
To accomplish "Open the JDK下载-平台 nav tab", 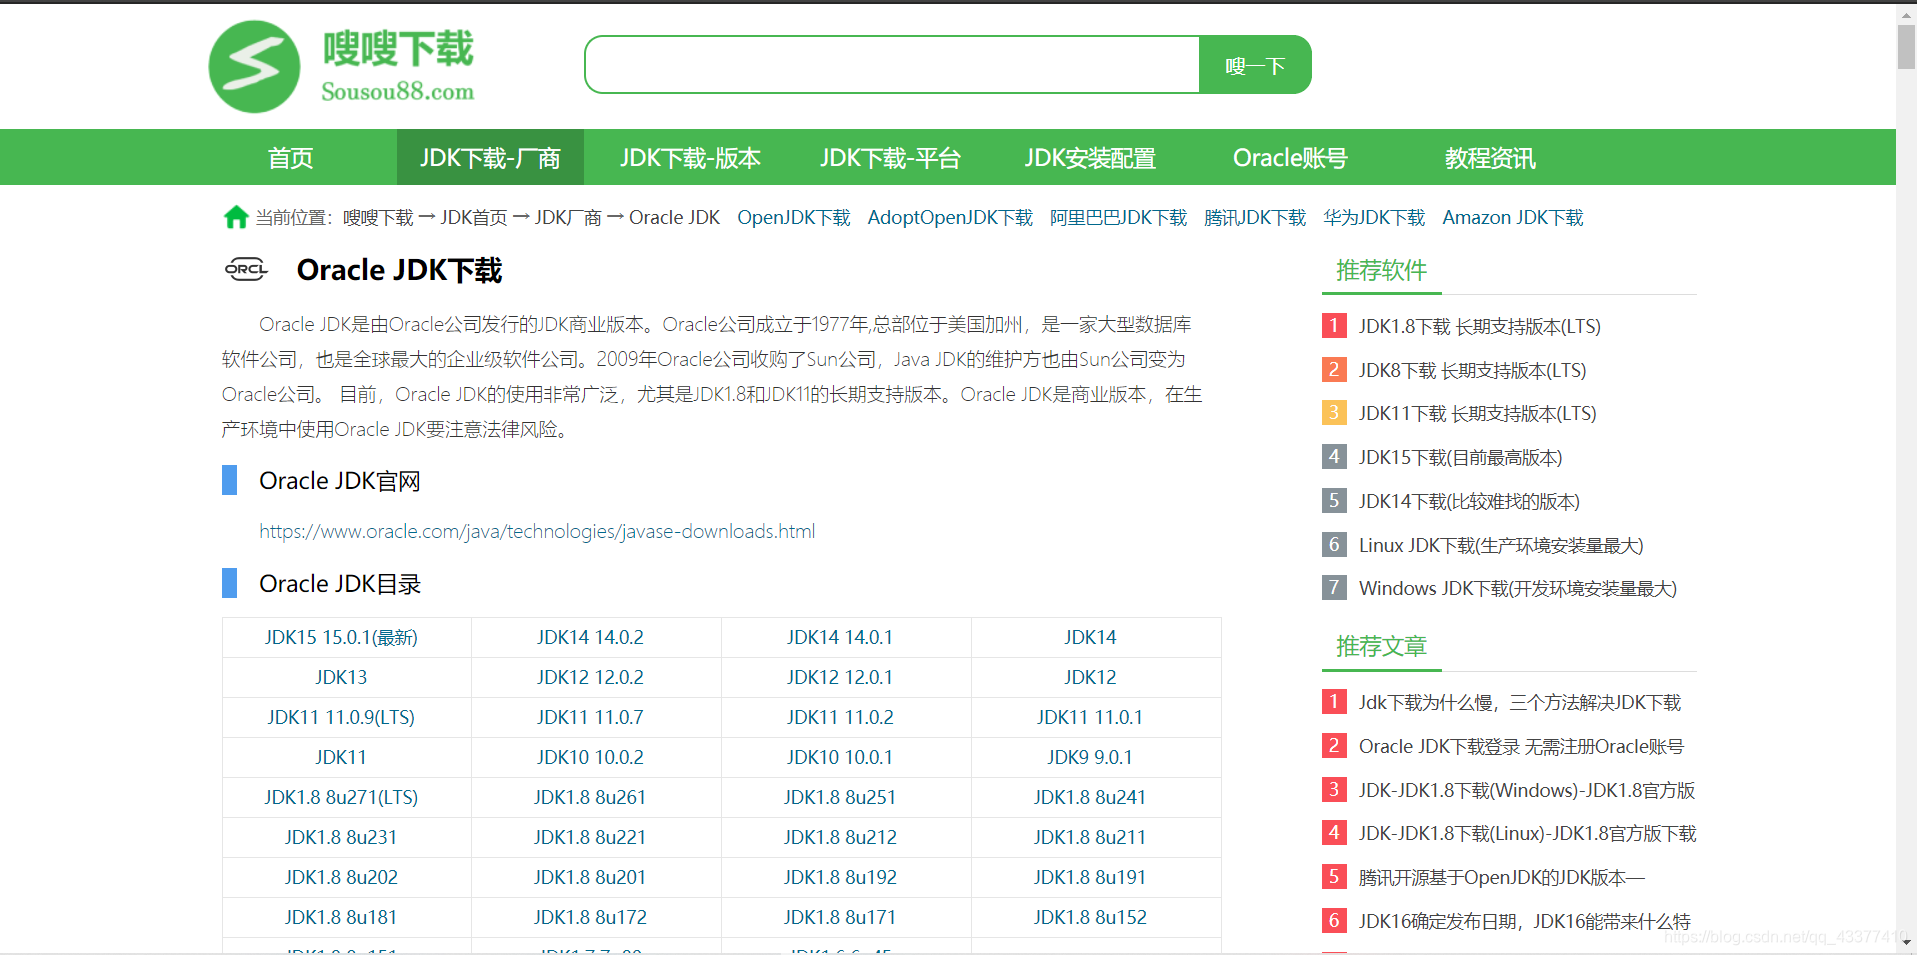I will 890,158.
